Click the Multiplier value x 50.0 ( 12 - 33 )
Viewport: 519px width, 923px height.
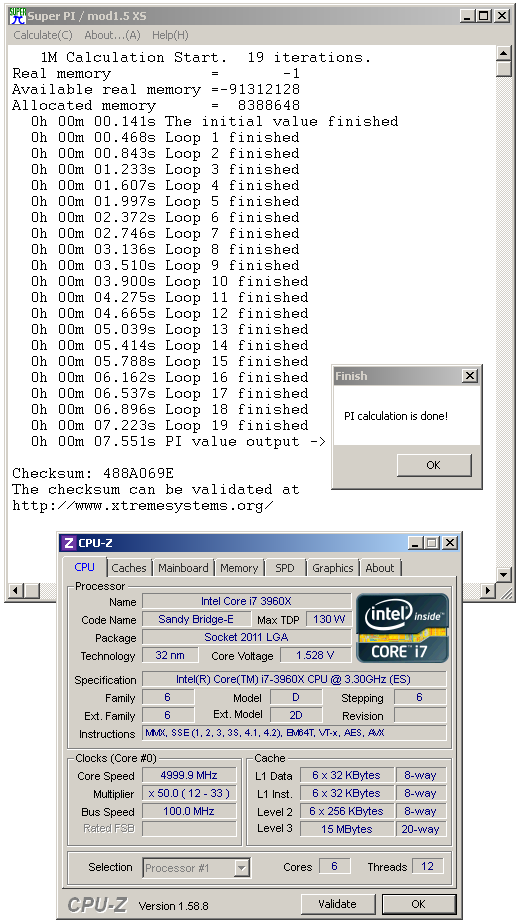tap(189, 793)
